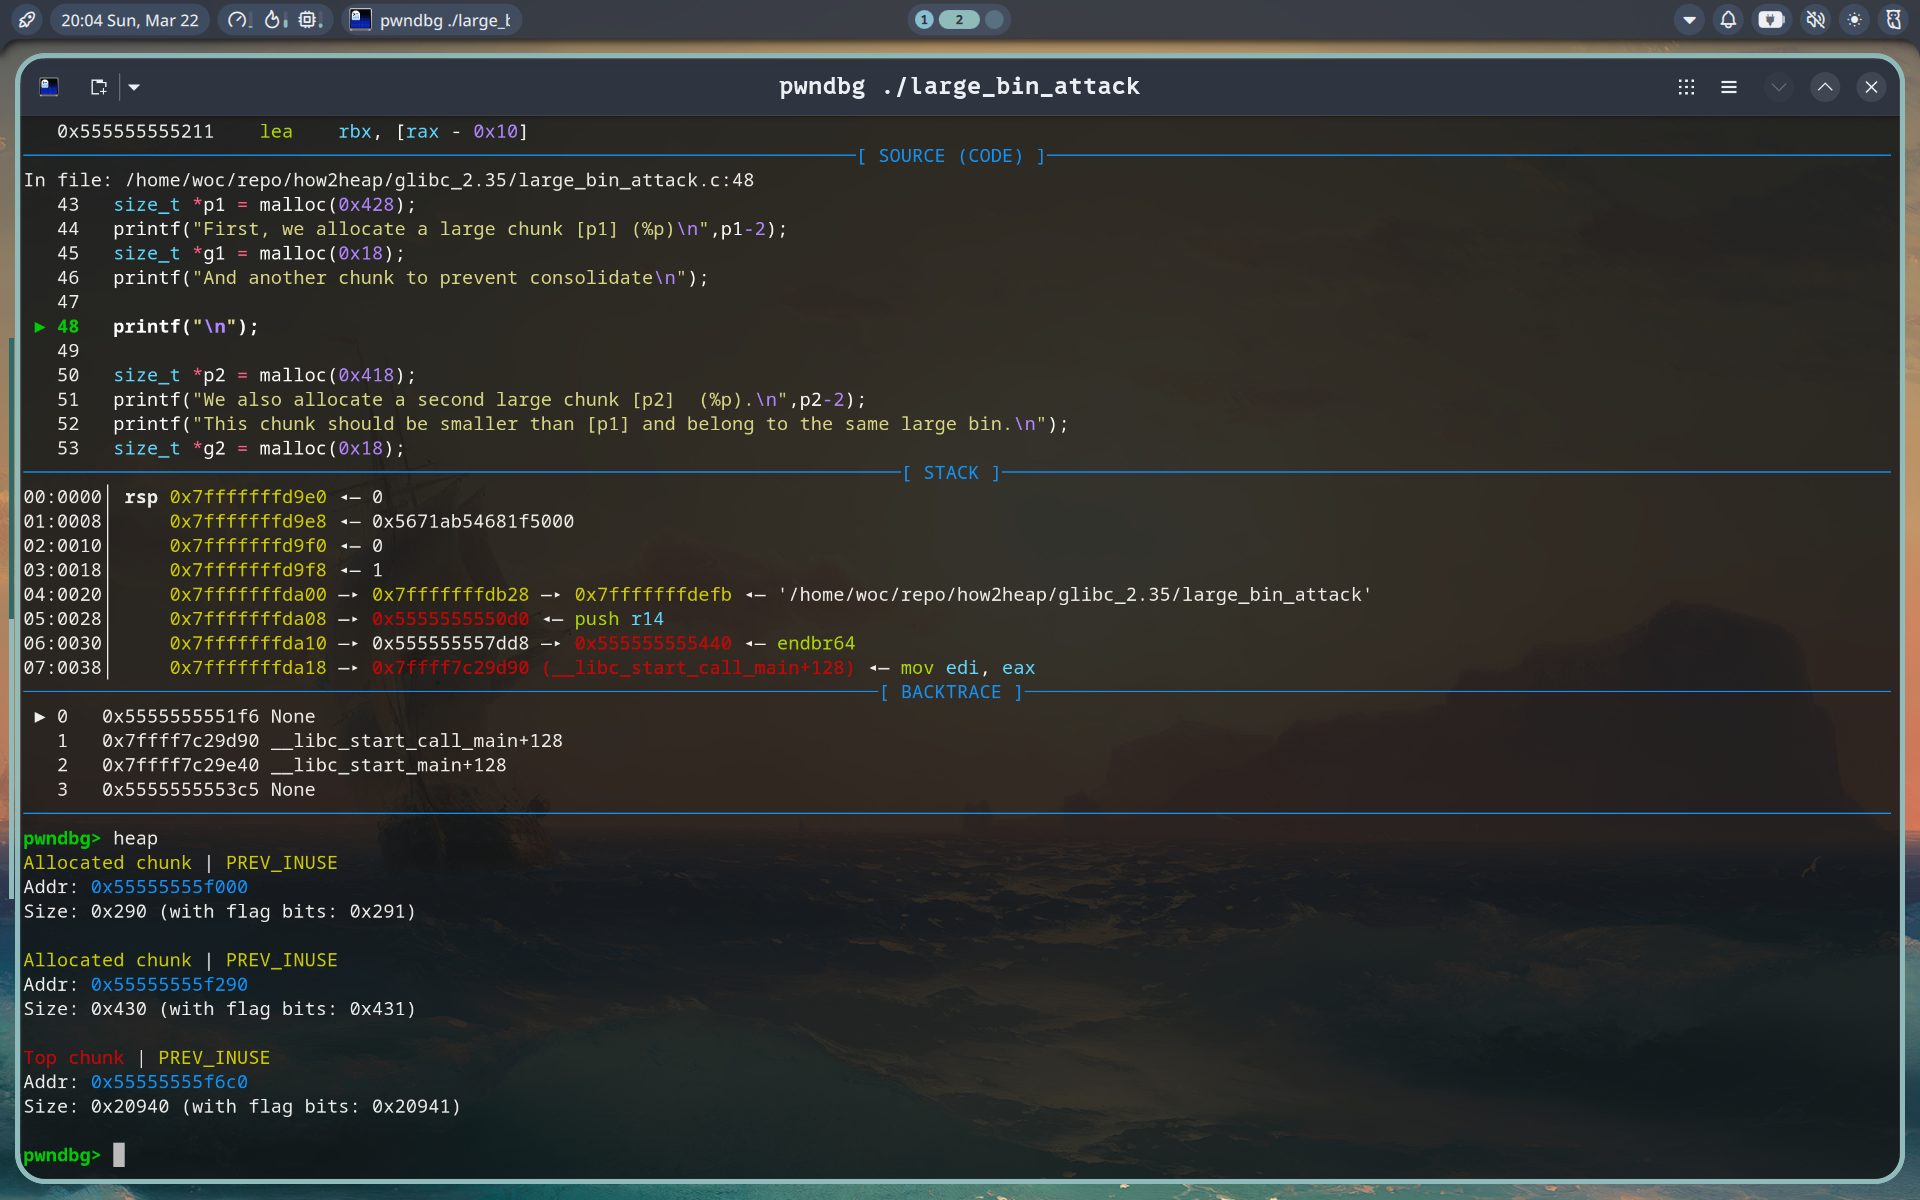Screen dimensions: 1920x1200
Task: Toggle the muted volume icon
Action: 1815,20
